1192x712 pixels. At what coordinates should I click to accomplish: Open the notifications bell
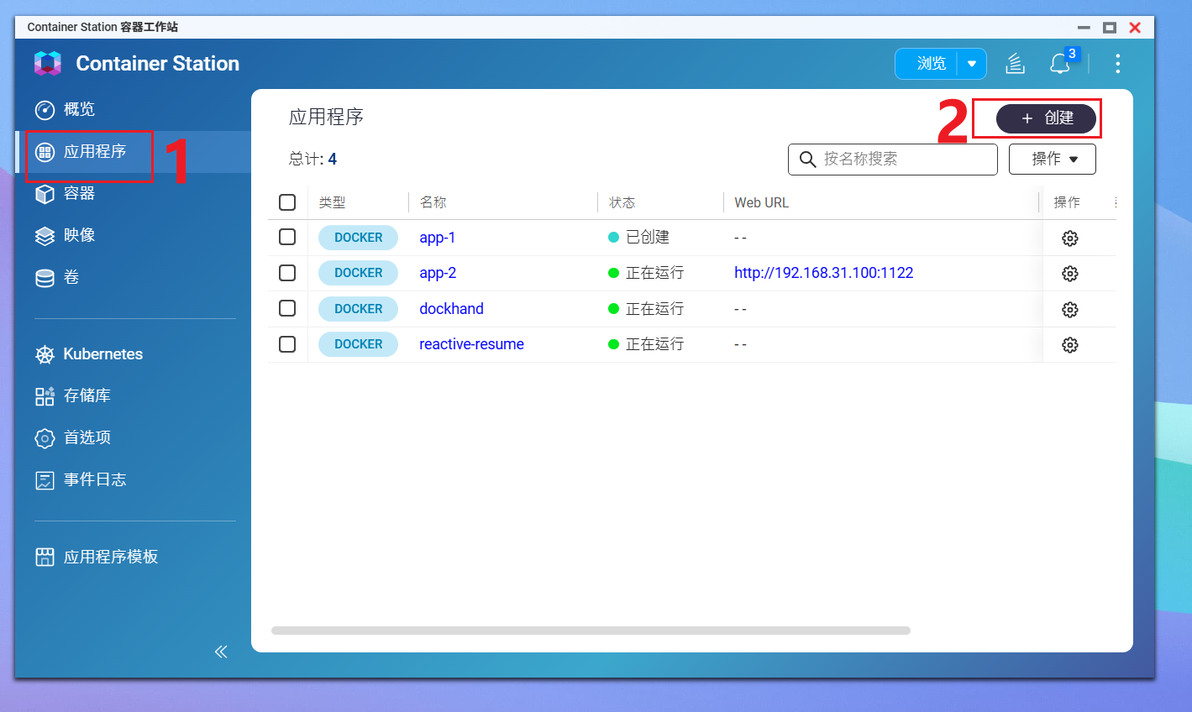click(x=1060, y=64)
